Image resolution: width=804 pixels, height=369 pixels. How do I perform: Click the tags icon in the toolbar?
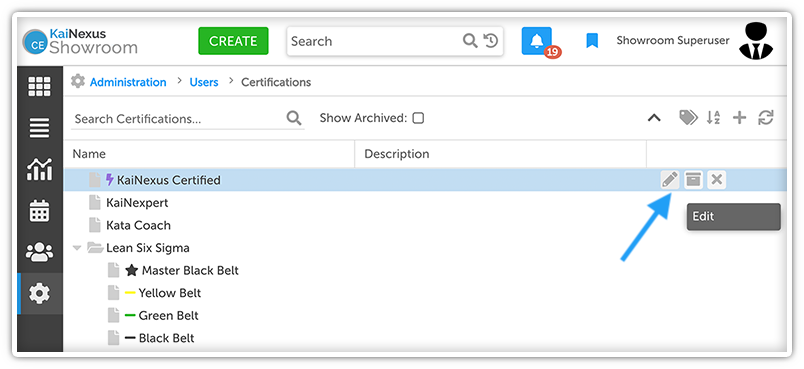pos(688,118)
